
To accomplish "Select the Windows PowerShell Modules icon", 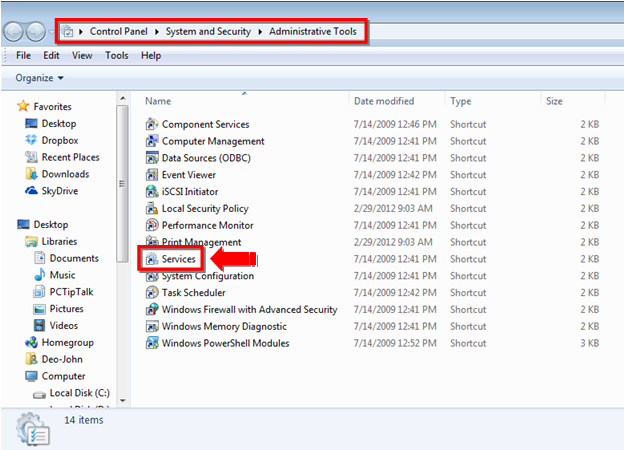I will 152,343.
